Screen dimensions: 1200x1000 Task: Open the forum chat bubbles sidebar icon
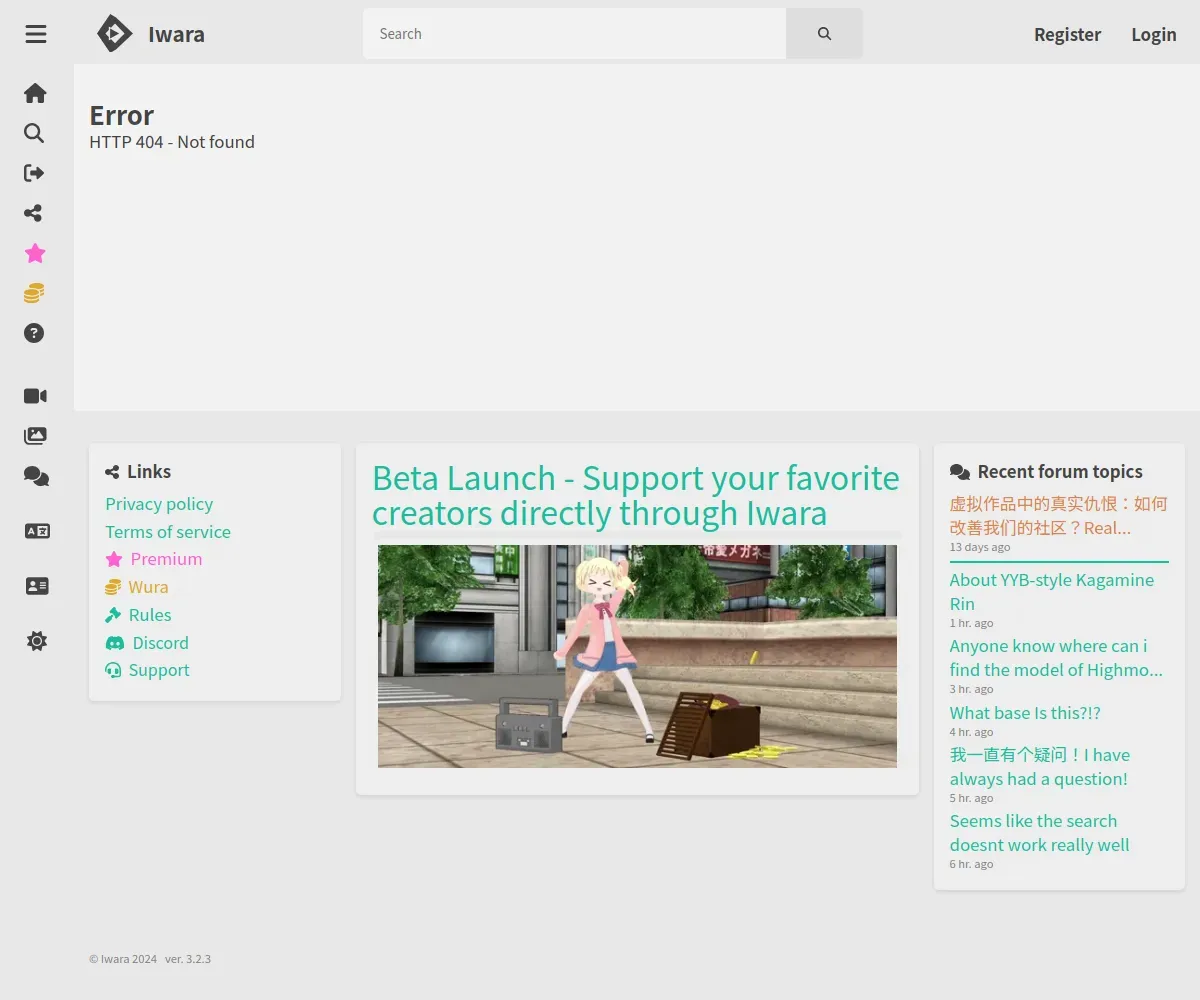point(36,477)
